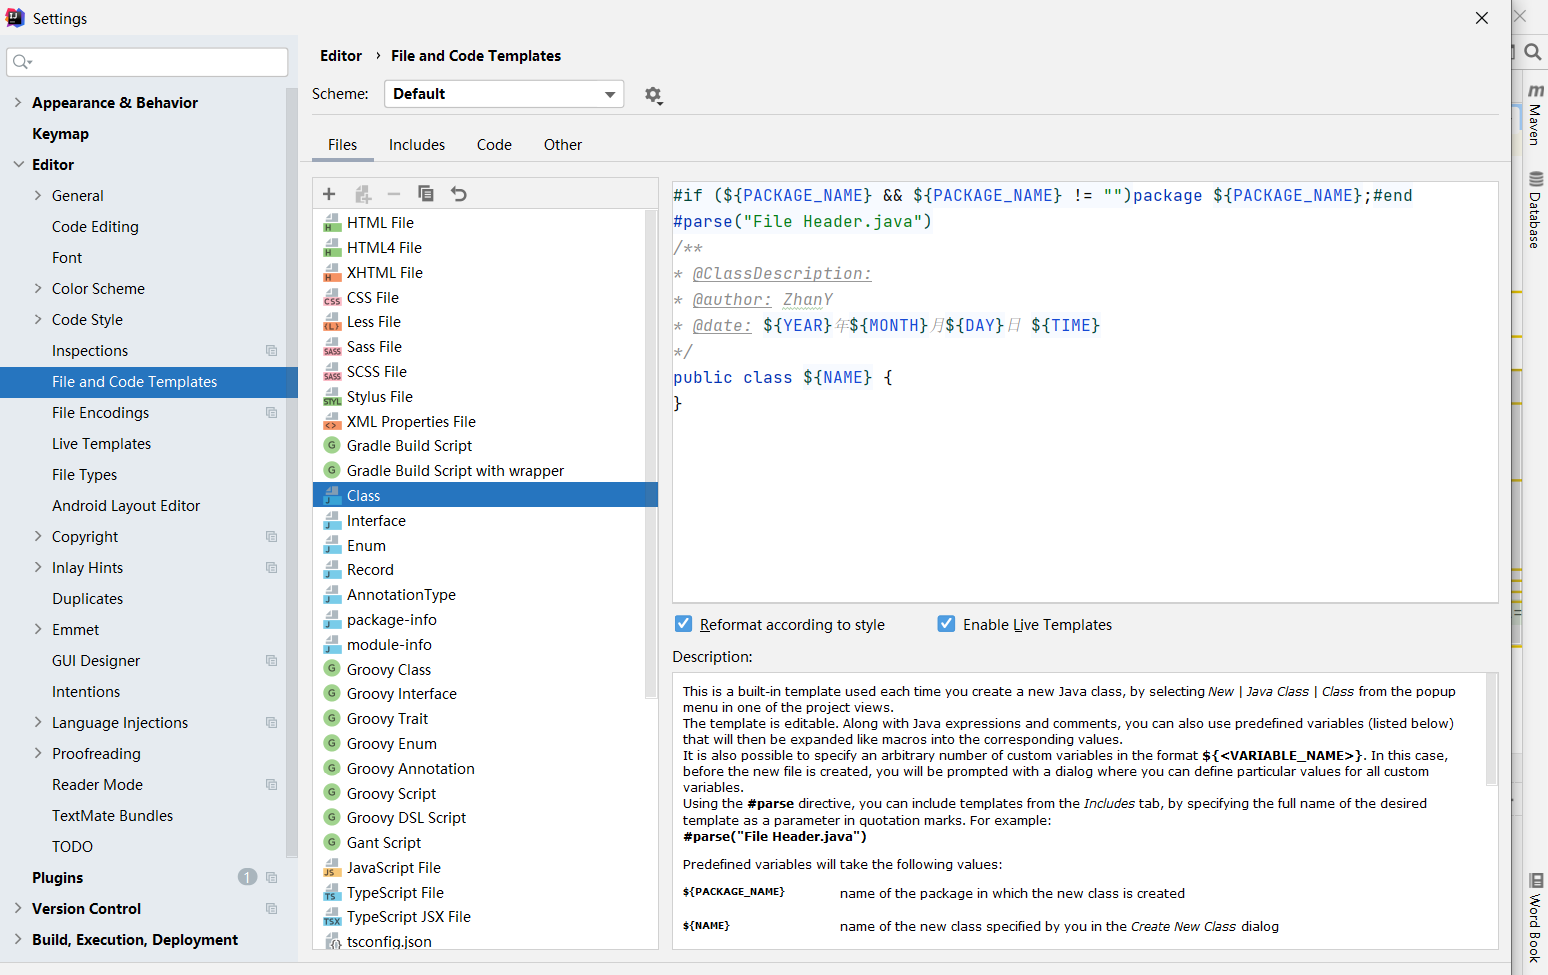
Task: Click the CSS File template icon
Action: pyautogui.click(x=332, y=298)
